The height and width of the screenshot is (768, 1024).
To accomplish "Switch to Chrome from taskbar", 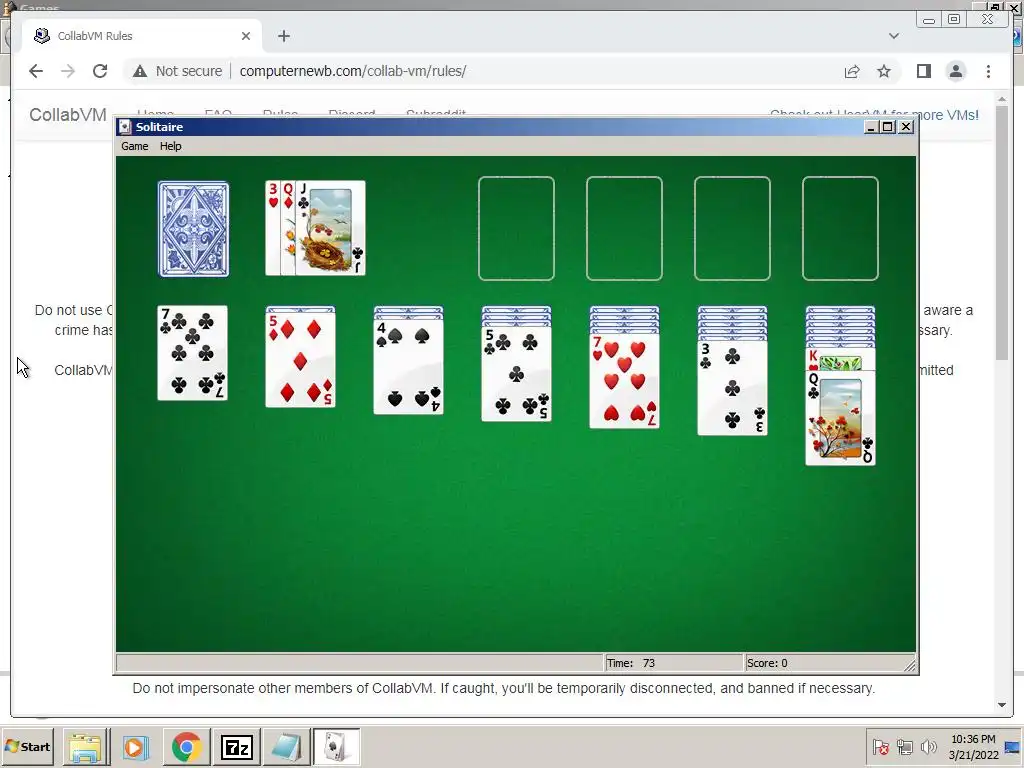I will point(187,747).
